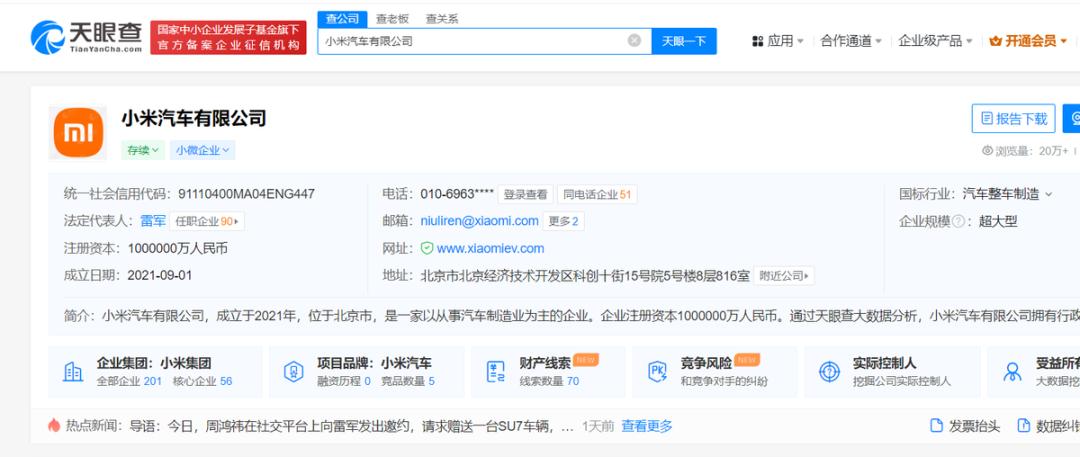The height and width of the screenshot is (457, 1080).
Task: Click 发票抬头 label
Action: (x=974, y=426)
